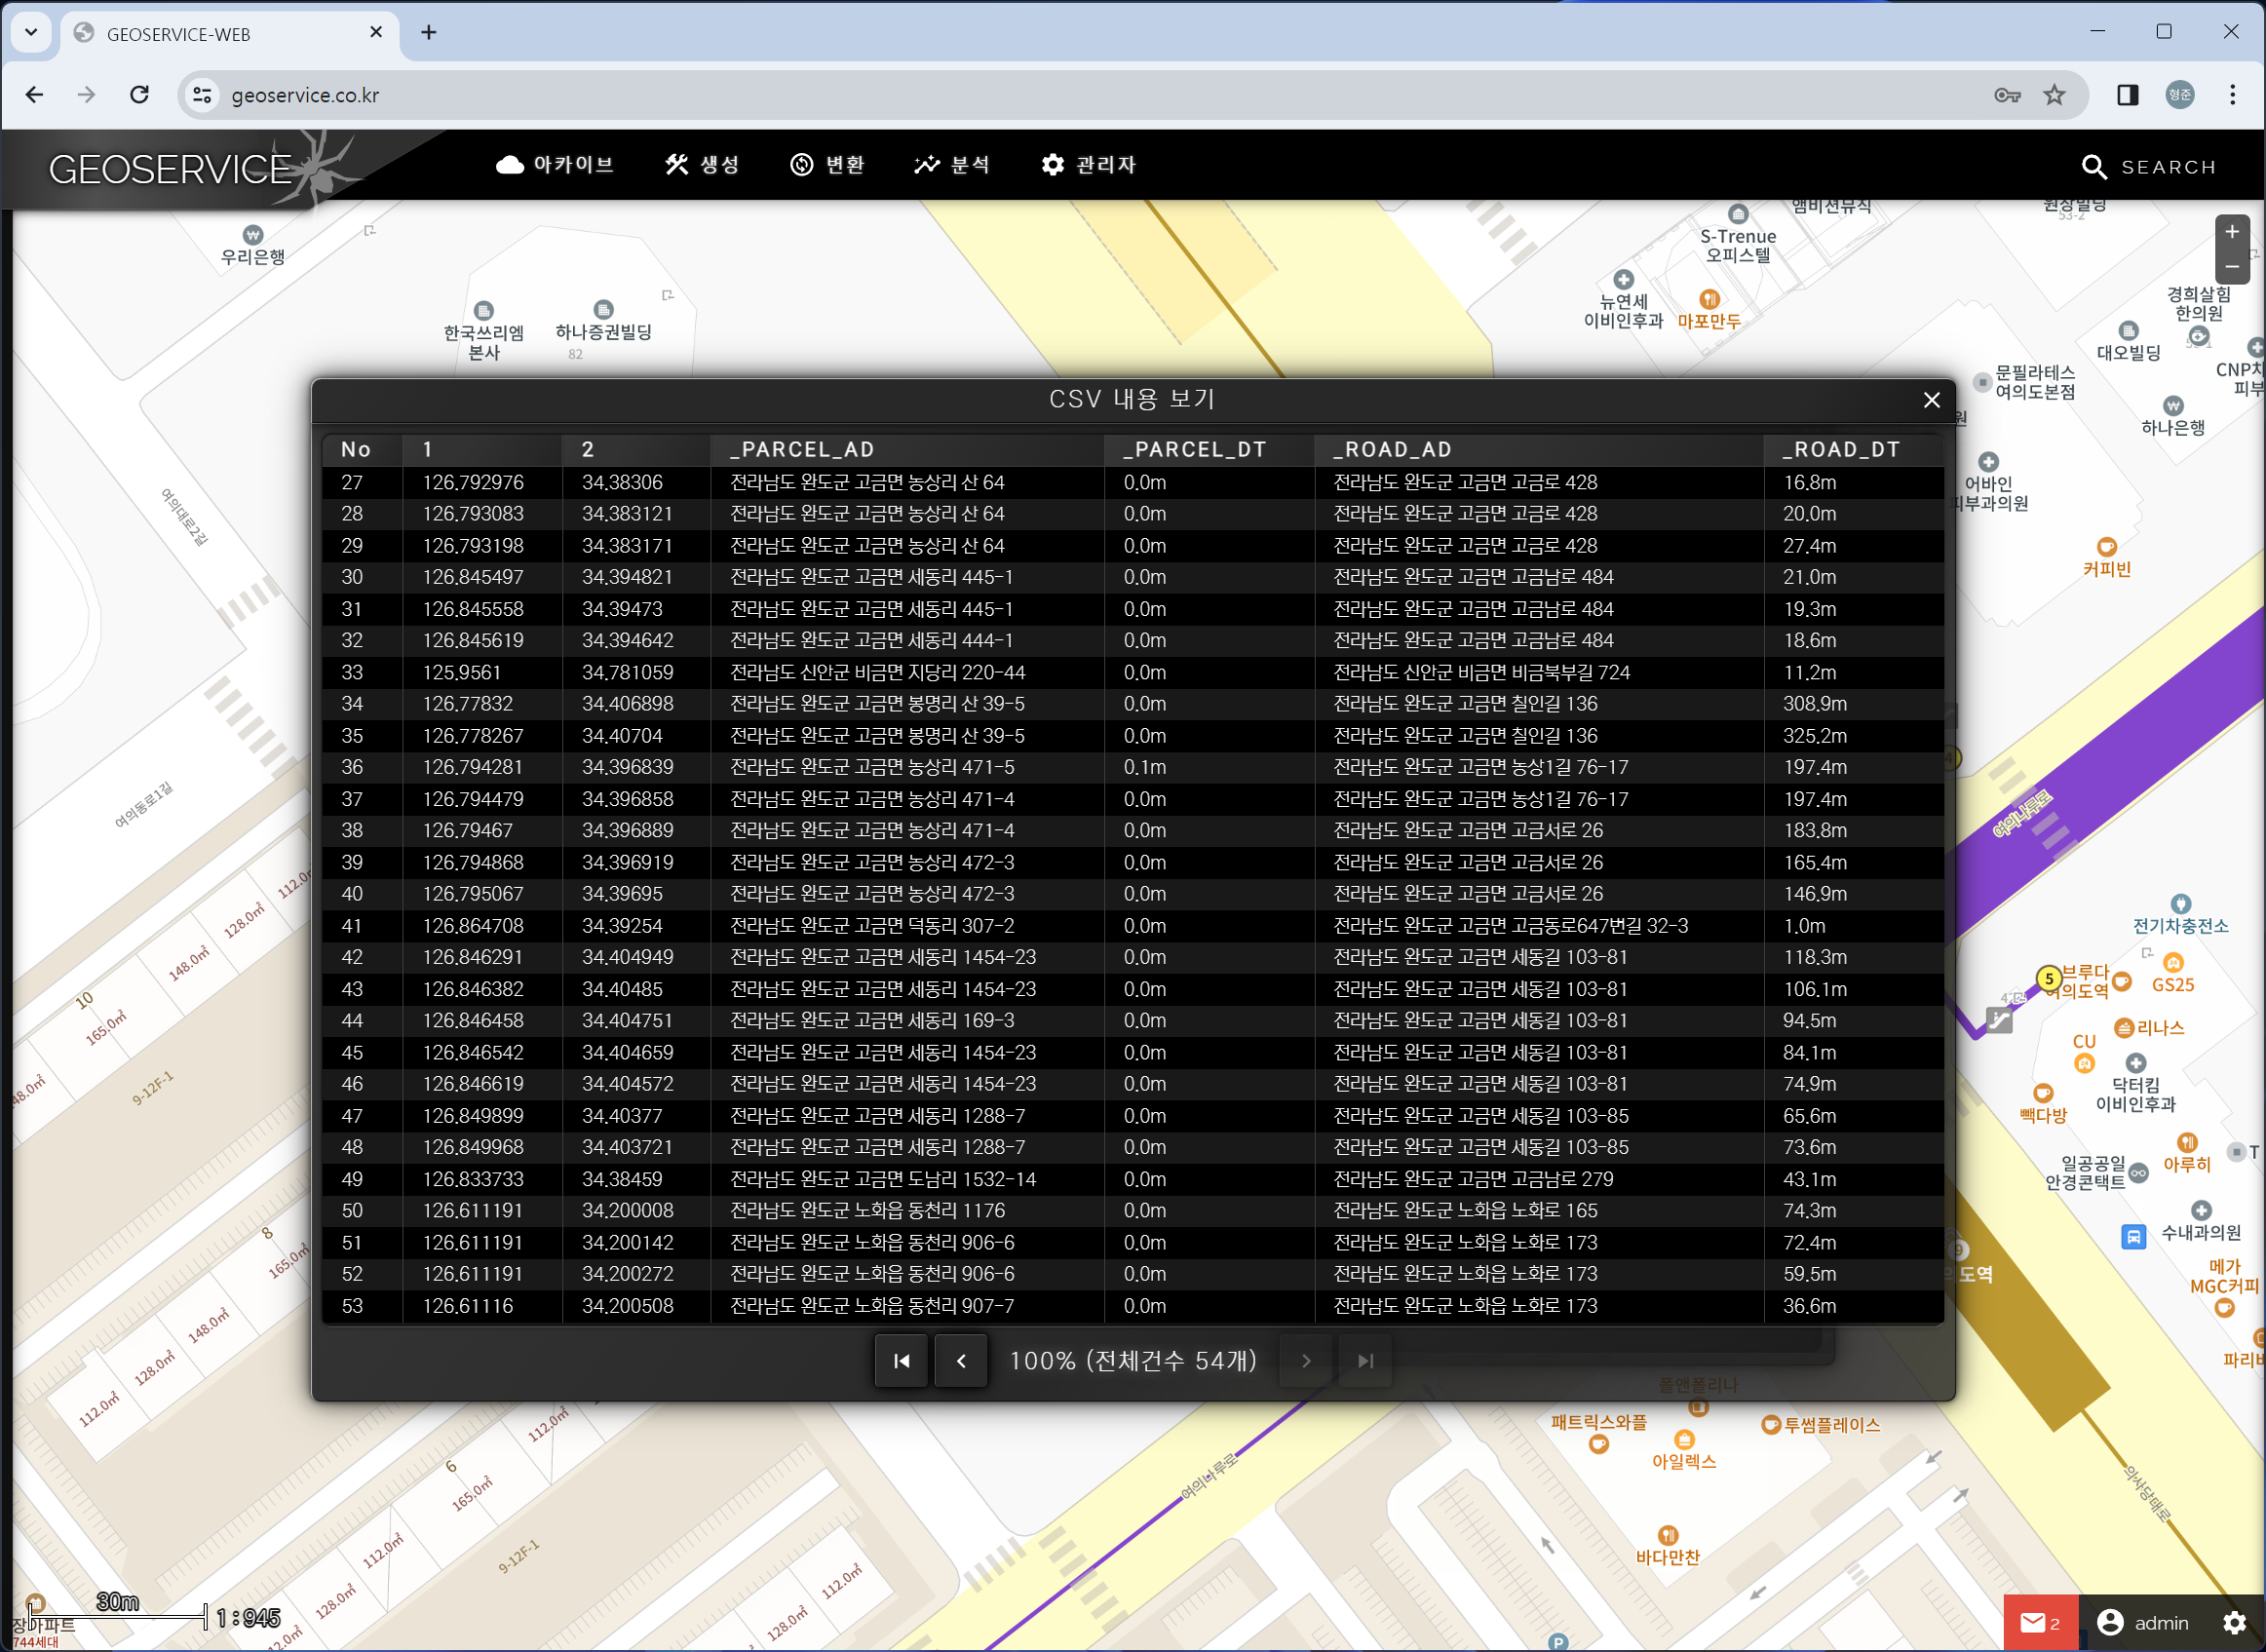Click the 한국쓰리엠 본사 map marker
This screenshot has width=2266, height=1652.
(x=483, y=311)
